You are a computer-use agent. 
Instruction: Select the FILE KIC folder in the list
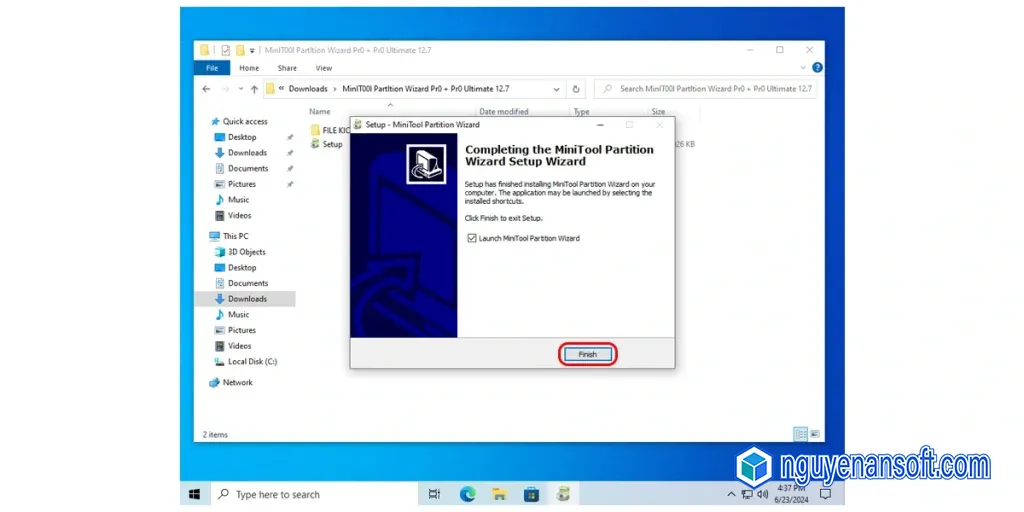[x=330, y=130]
